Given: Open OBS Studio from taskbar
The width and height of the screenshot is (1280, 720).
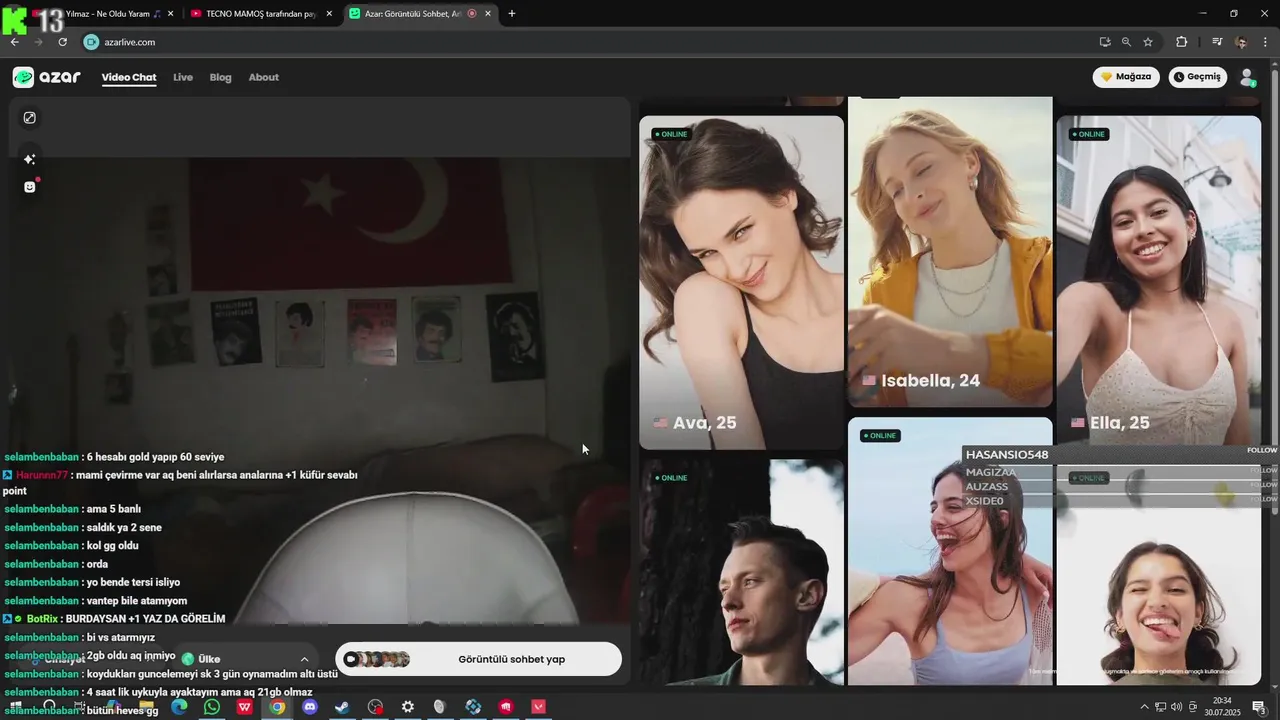Looking at the screenshot, I should (x=375, y=707).
